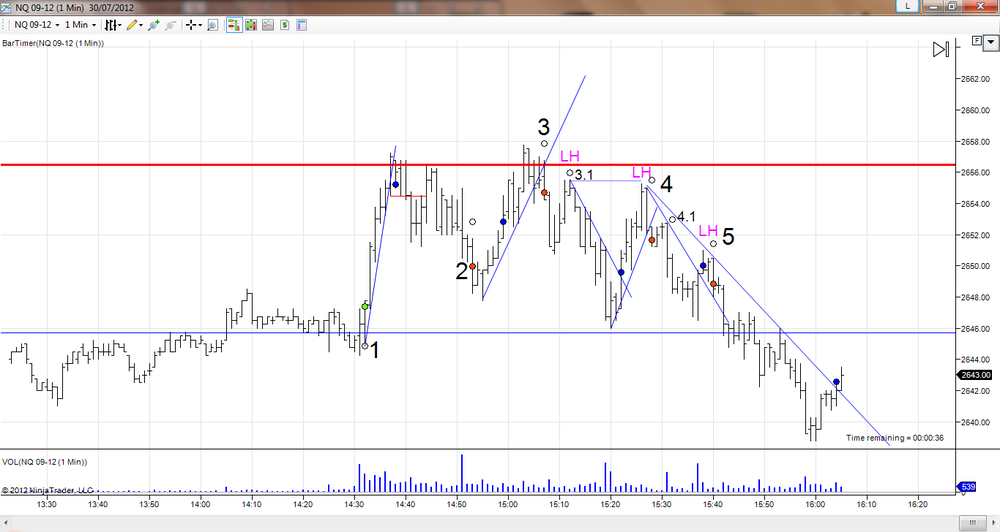Minimize the chart window
Screen dimensions: 1000x532
point(934,6)
